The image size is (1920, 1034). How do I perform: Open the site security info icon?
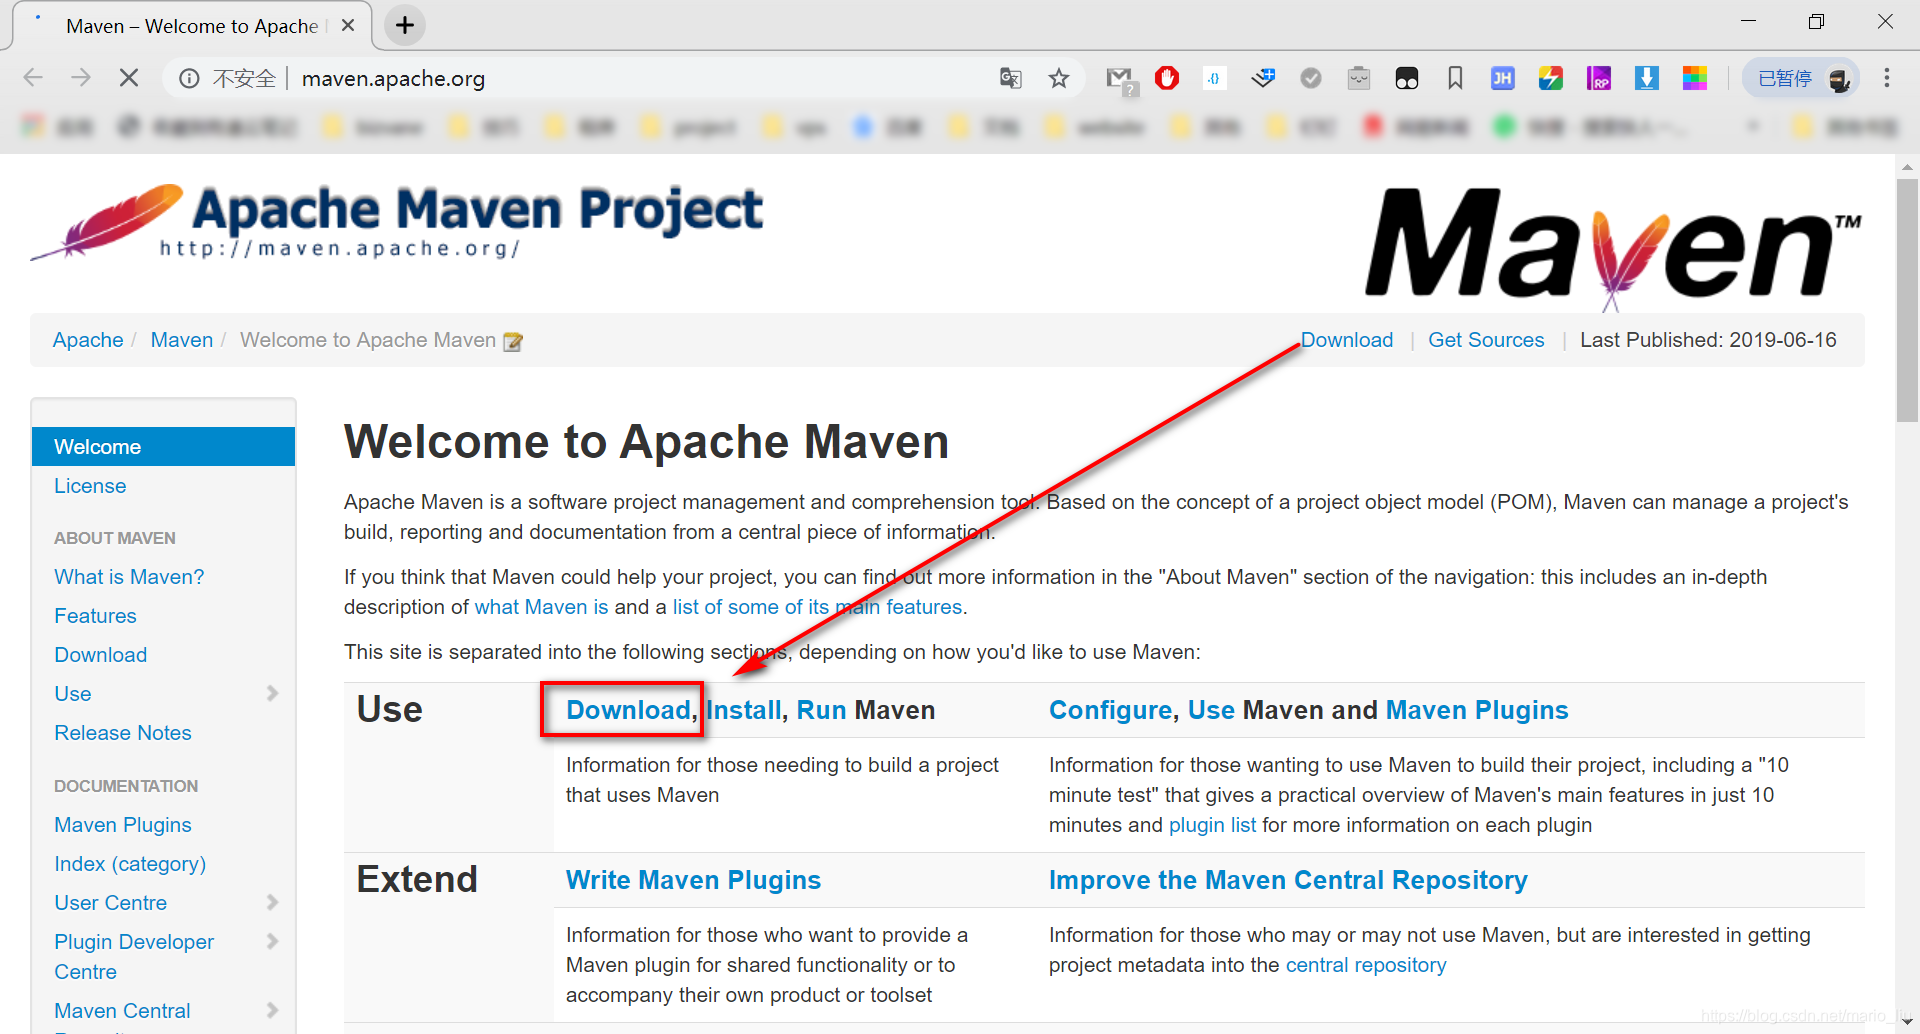pyautogui.click(x=189, y=78)
